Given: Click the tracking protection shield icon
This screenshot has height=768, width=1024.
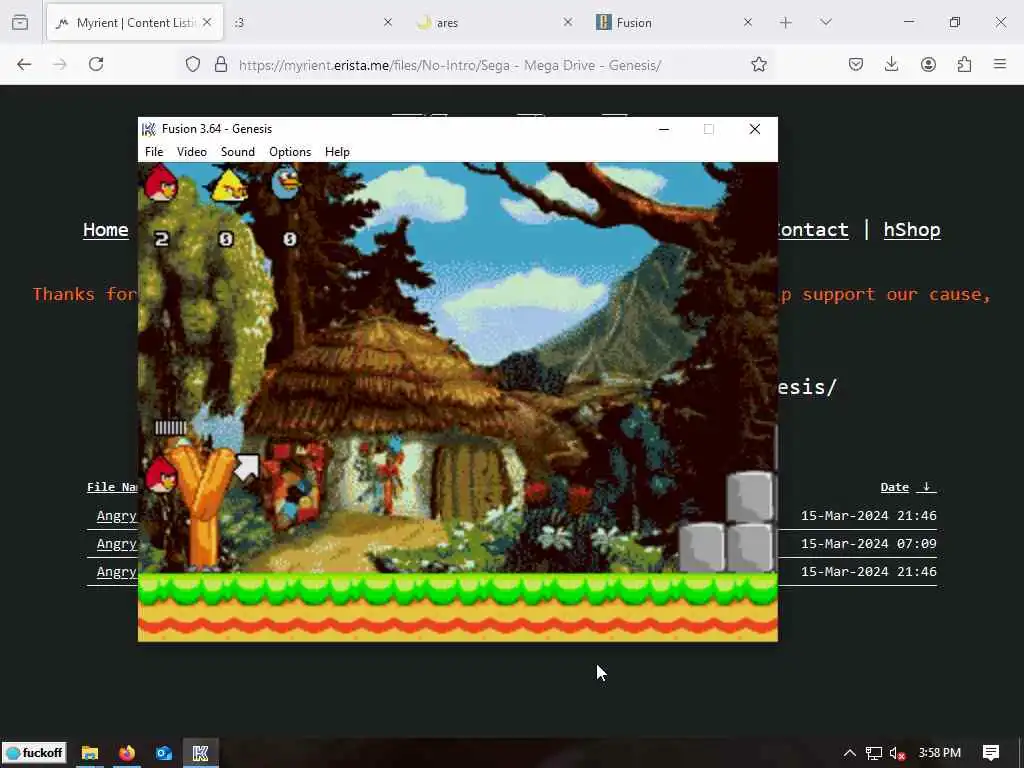Looking at the screenshot, I should 193,64.
